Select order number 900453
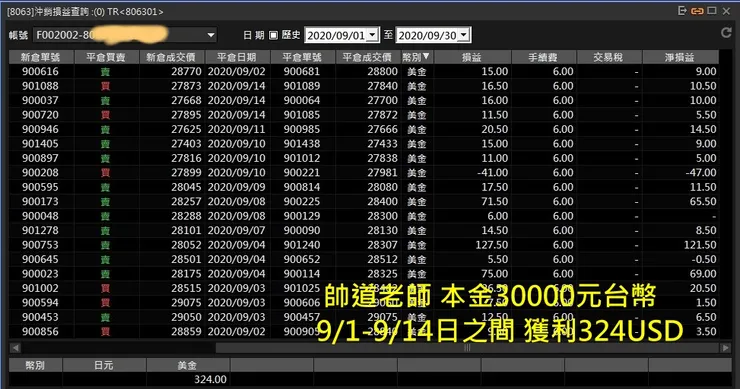The width and height of the screenshot is (740, 389). 41,317
